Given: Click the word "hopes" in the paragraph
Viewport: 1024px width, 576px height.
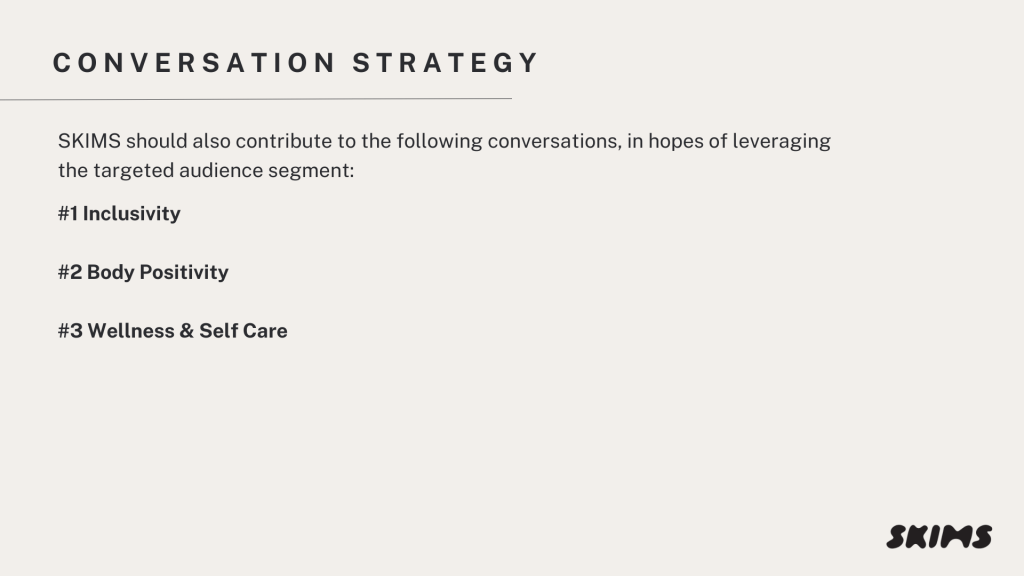Looking at the screenshot, I should click(674, 141).
